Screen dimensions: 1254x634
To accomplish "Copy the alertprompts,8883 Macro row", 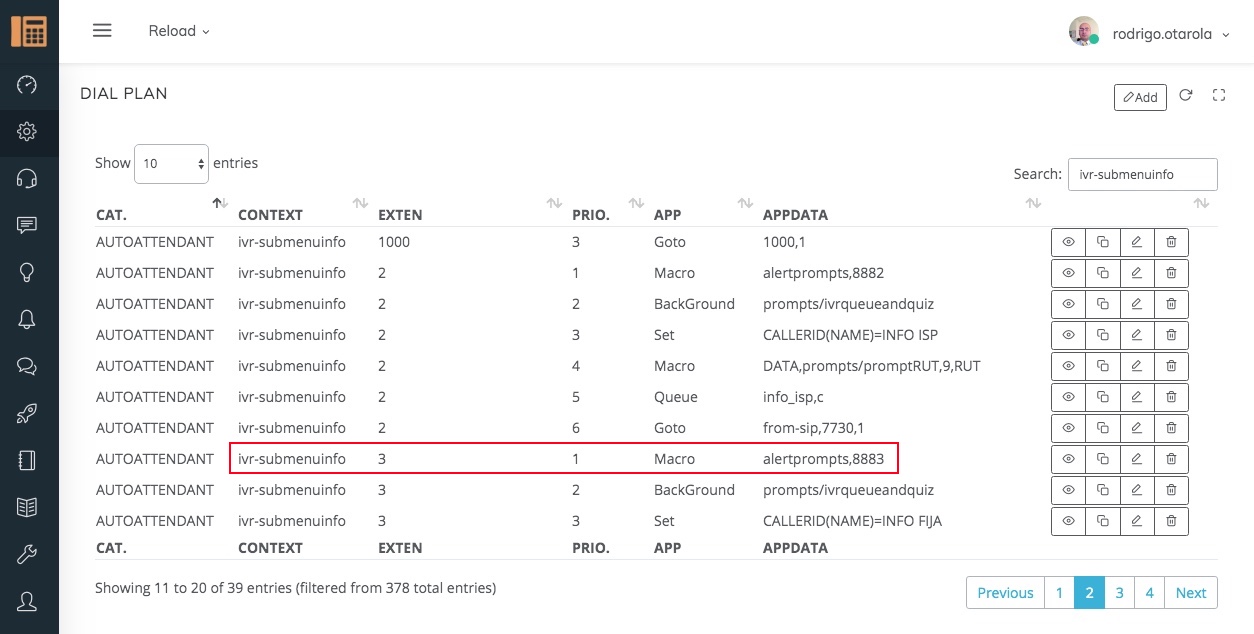I will 1102,459.
